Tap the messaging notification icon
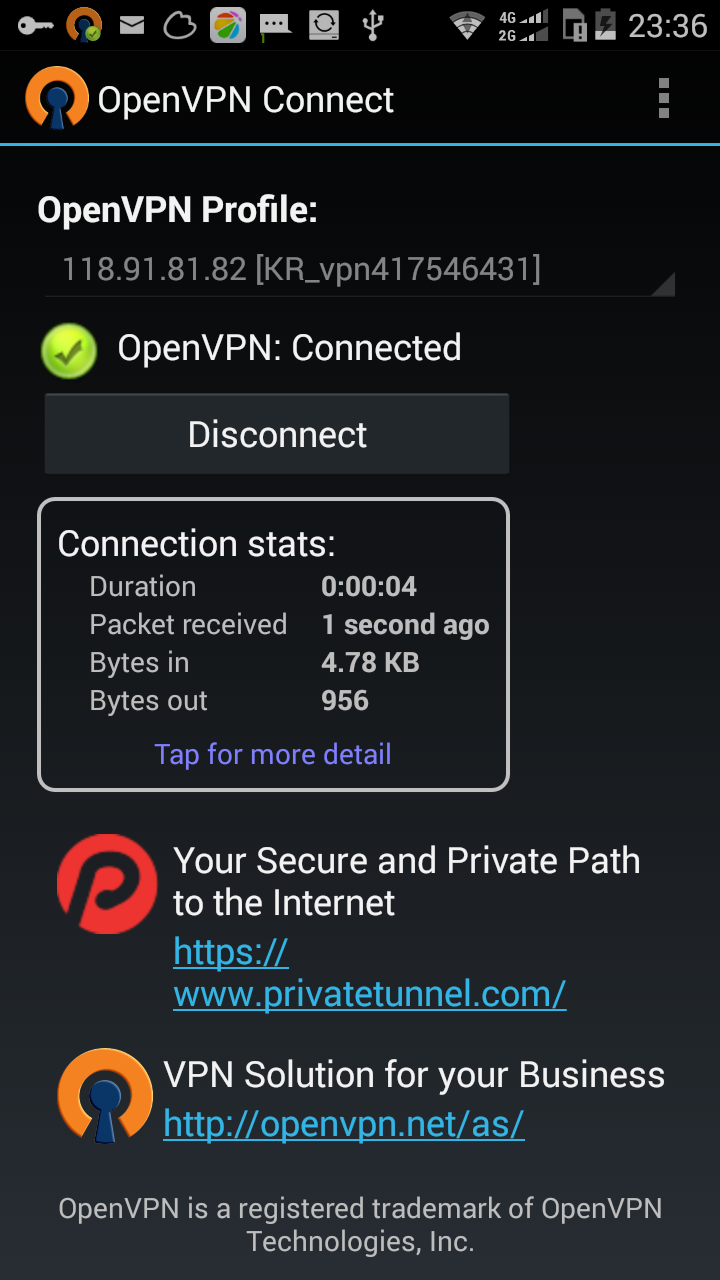This screenshot has width=720, height=1280. (x=276, y=26)
